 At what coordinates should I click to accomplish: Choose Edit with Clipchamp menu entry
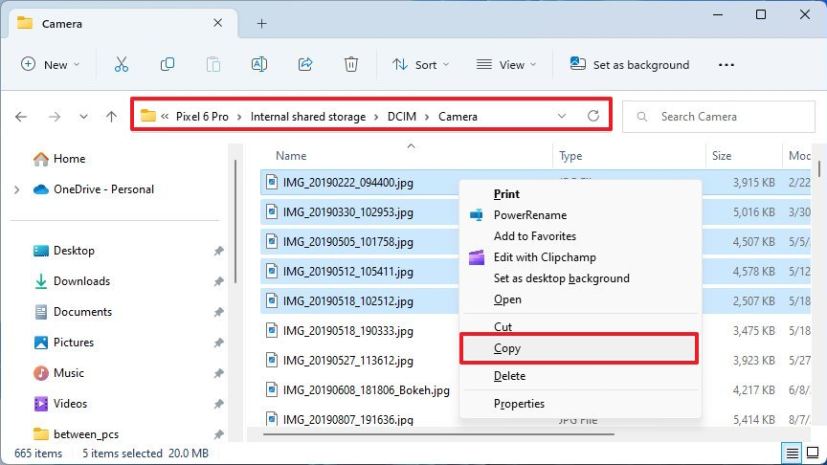(544, 257)
